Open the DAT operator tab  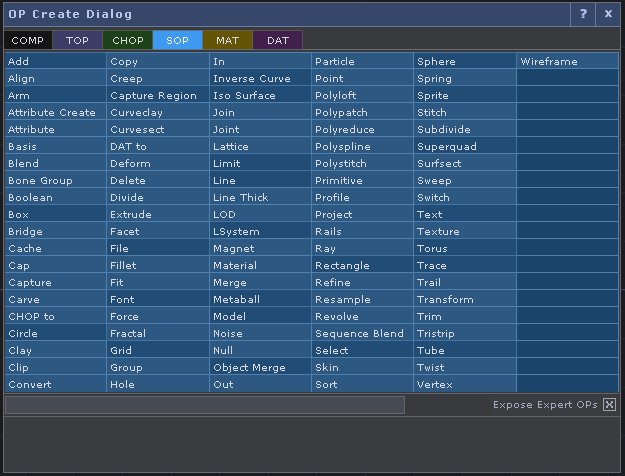(x=277, y=41)
